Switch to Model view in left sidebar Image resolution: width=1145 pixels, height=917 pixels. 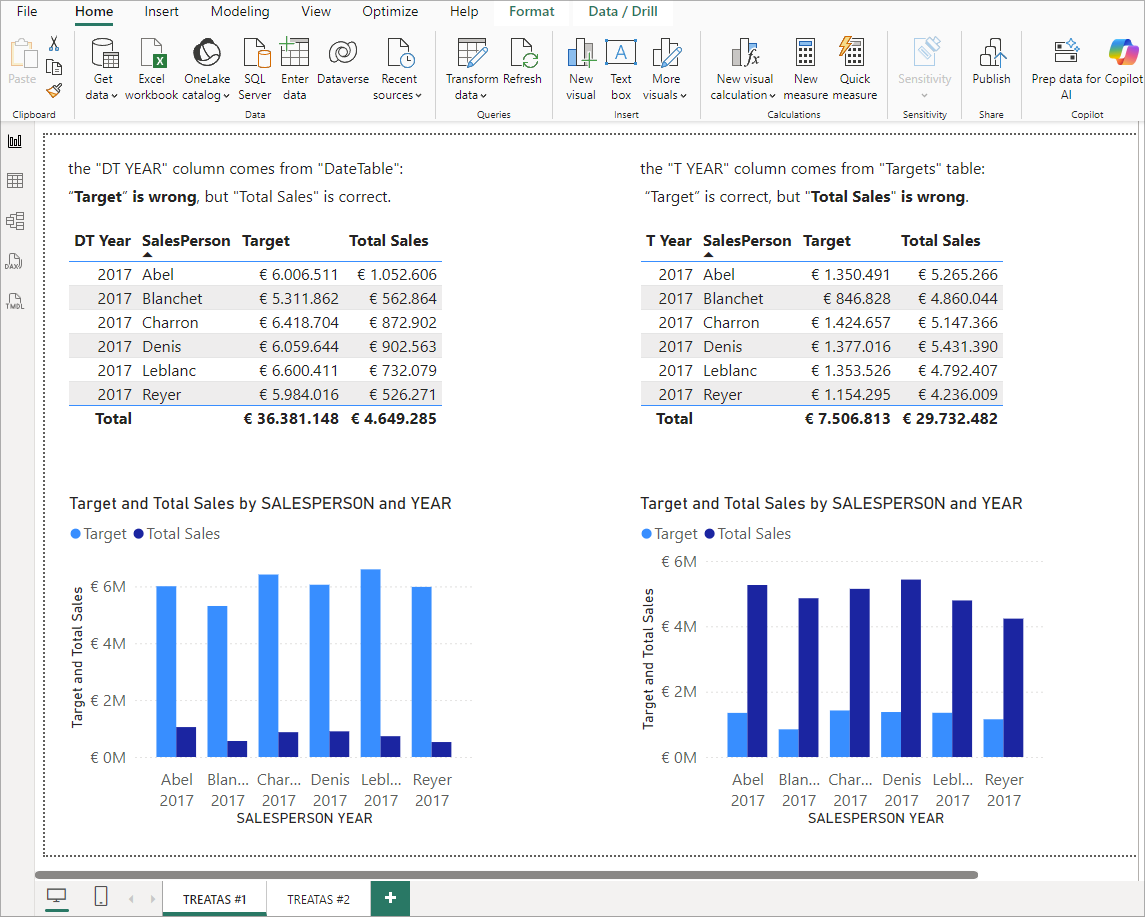[x=15, y=221]
